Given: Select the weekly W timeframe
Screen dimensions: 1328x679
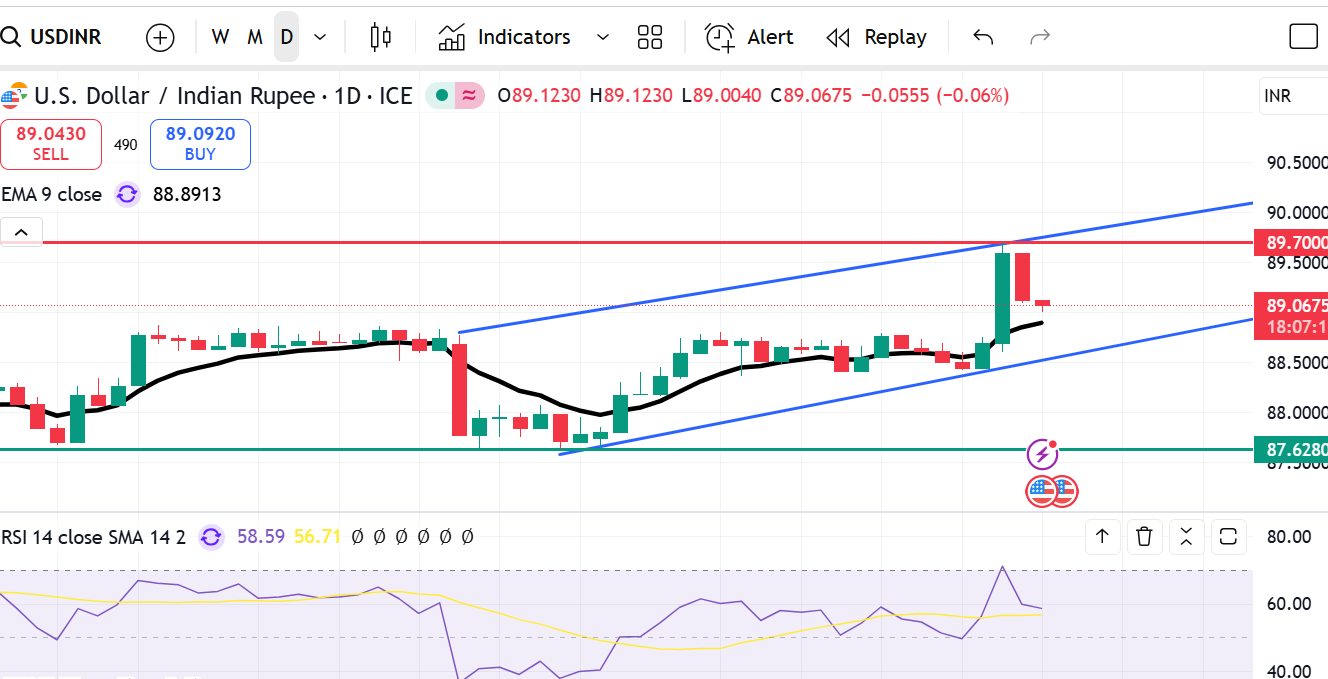Looking at the screenshot, I should (221, 38).
